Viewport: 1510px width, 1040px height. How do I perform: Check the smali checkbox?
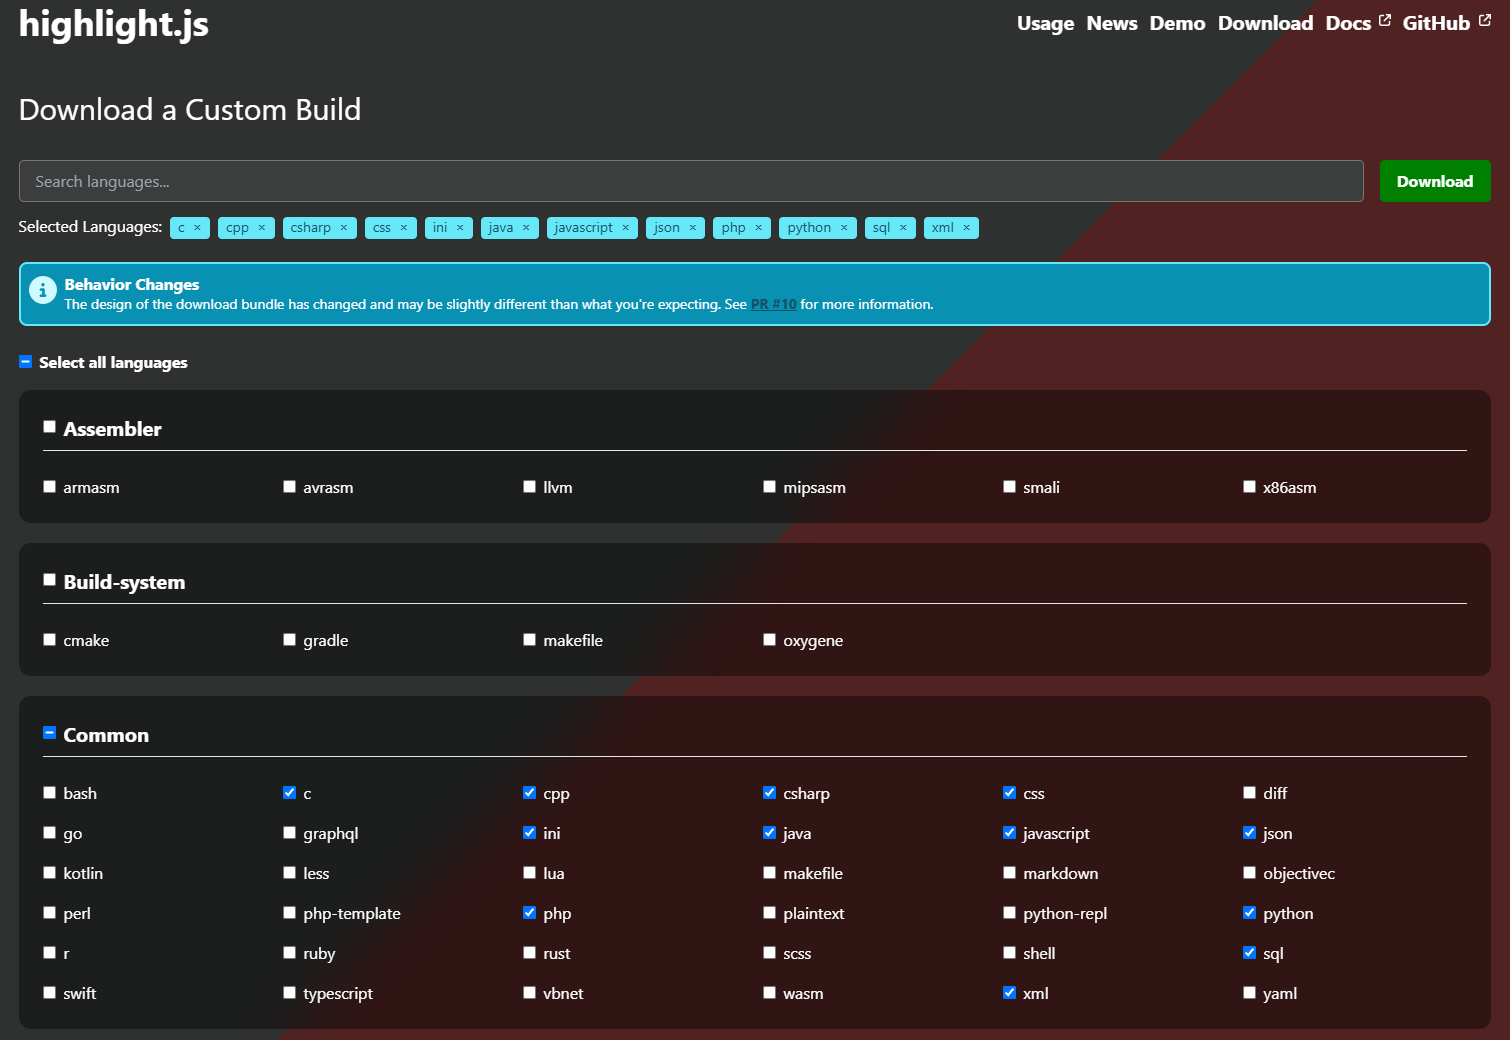[x=1009, y=487]
